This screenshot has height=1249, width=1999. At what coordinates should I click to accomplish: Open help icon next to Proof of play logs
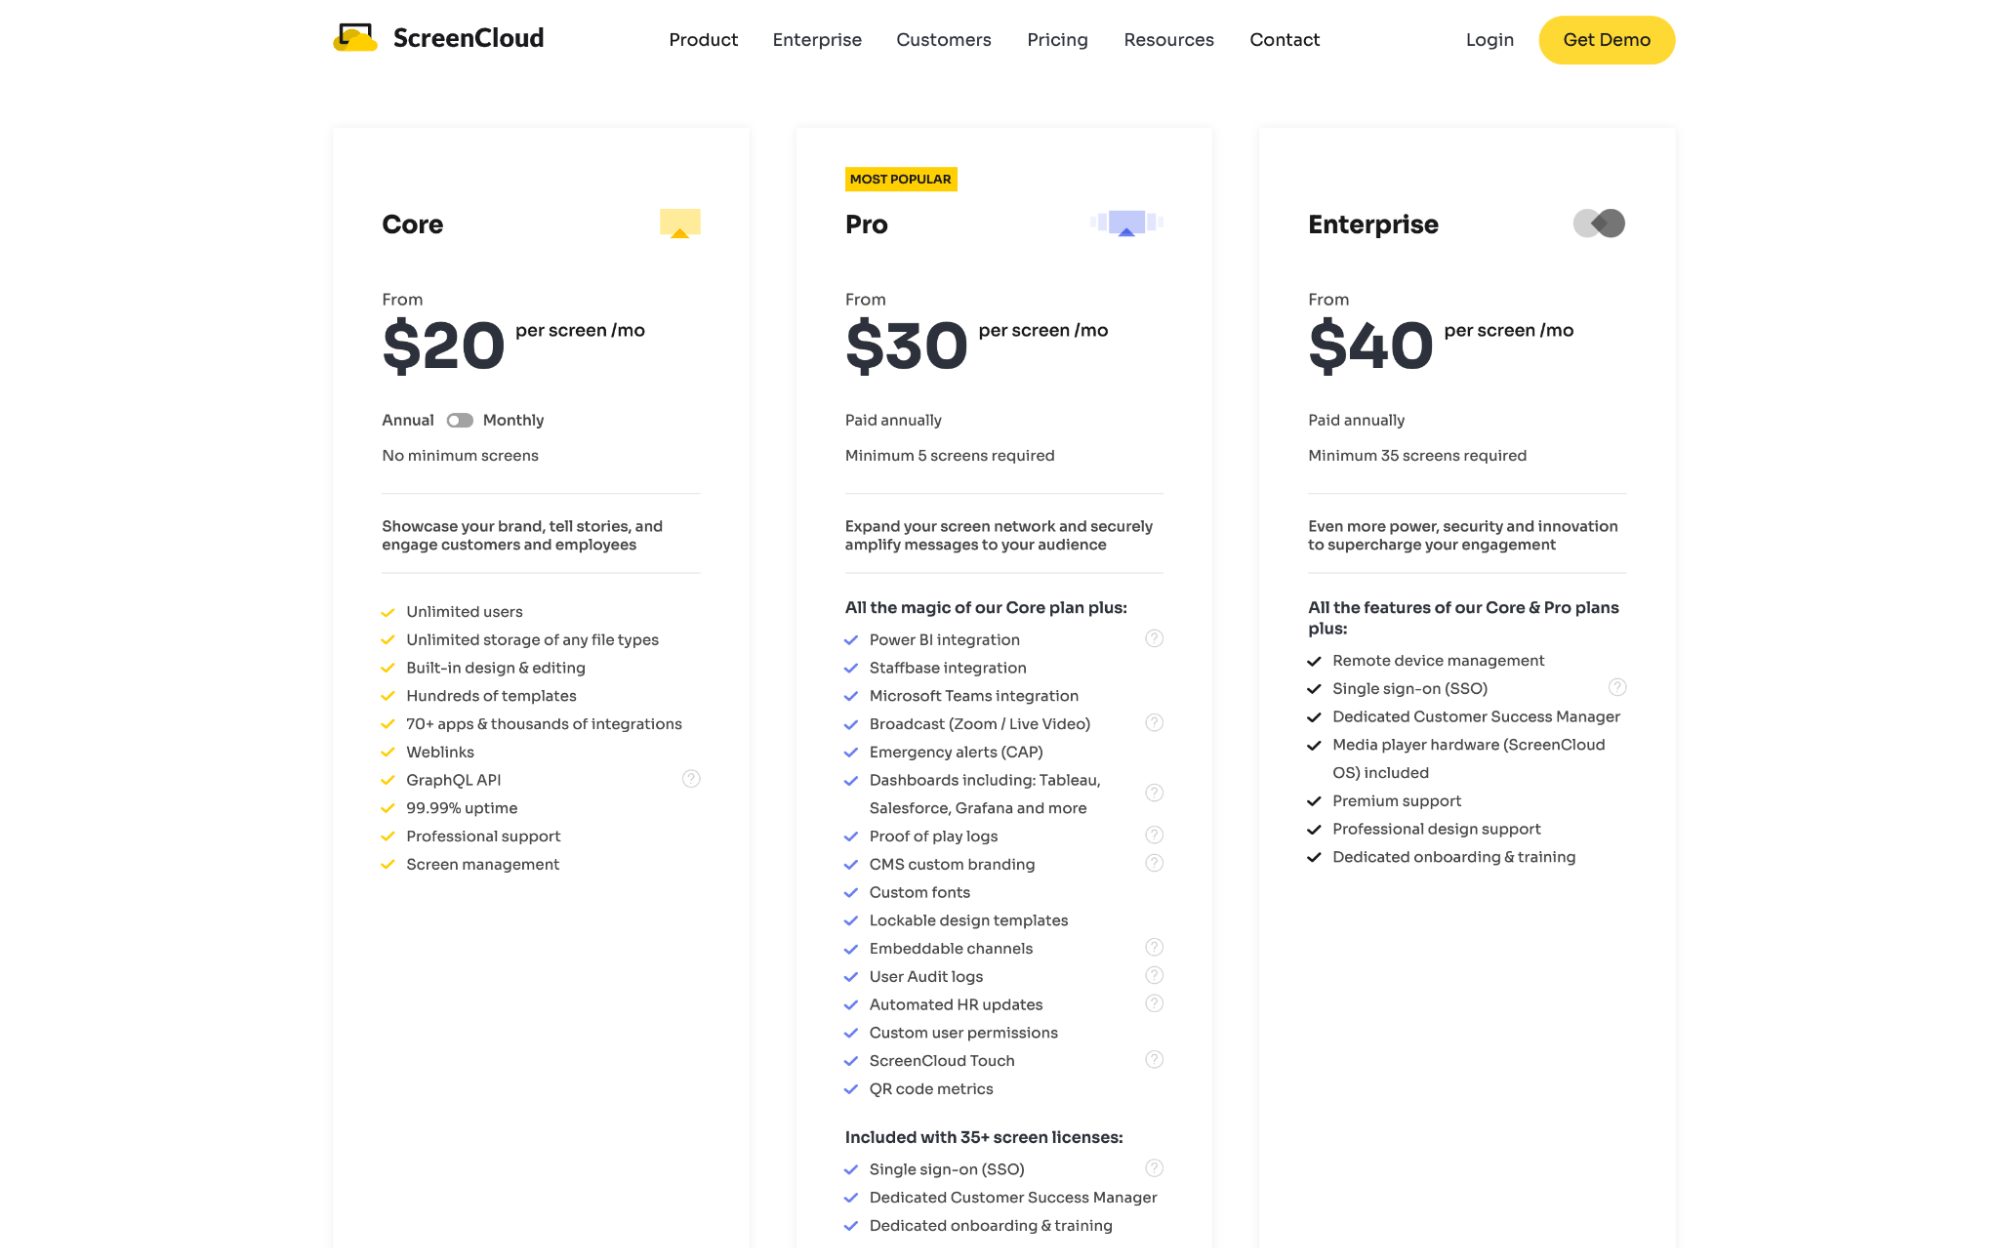pyautogui.click(x=1154, y=835)
